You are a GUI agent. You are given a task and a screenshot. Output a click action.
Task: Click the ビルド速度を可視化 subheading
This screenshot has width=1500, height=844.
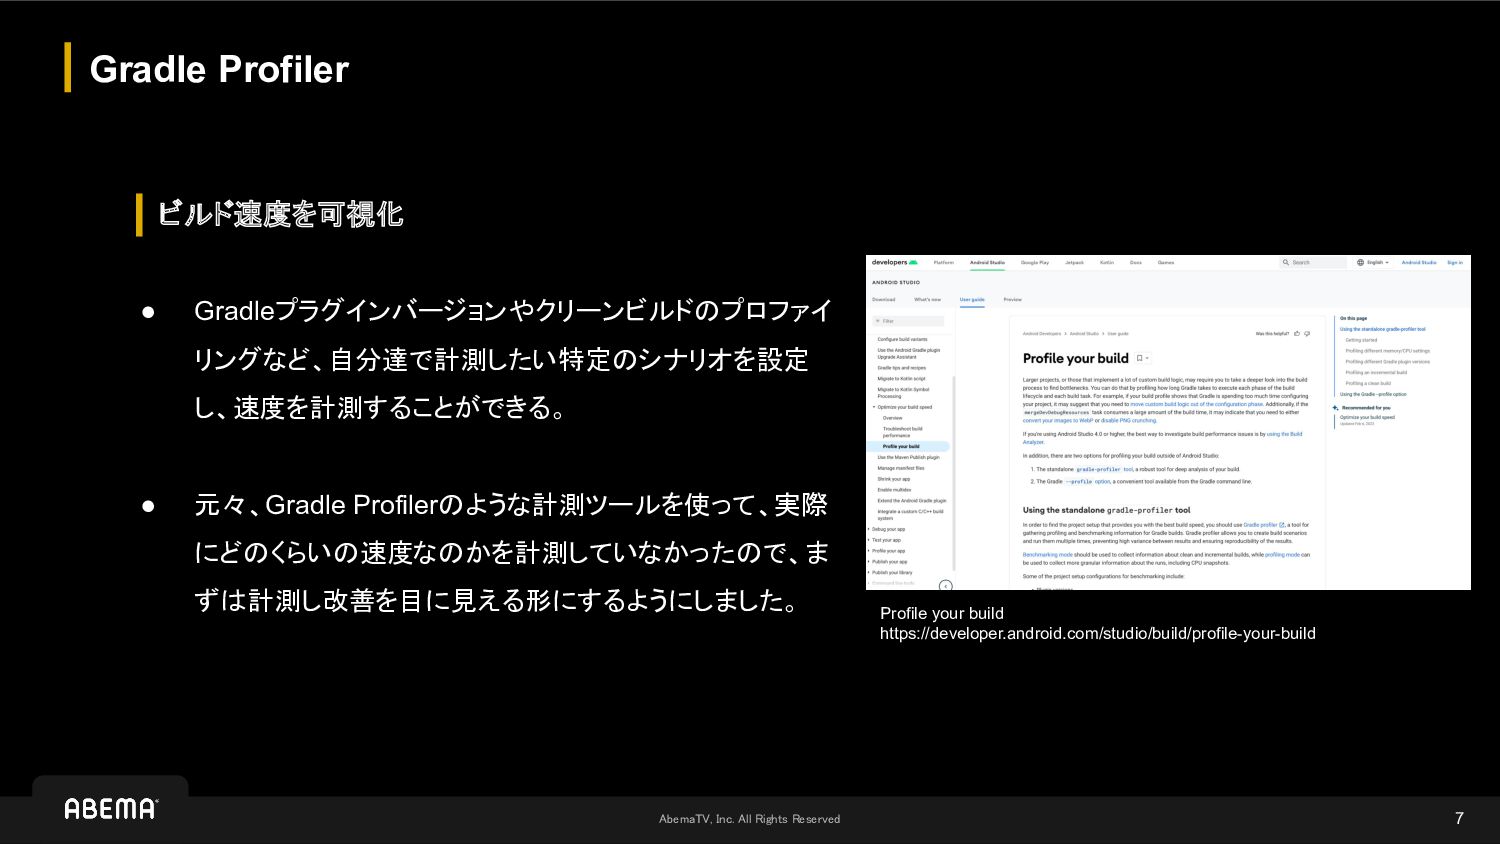[280, 214]
